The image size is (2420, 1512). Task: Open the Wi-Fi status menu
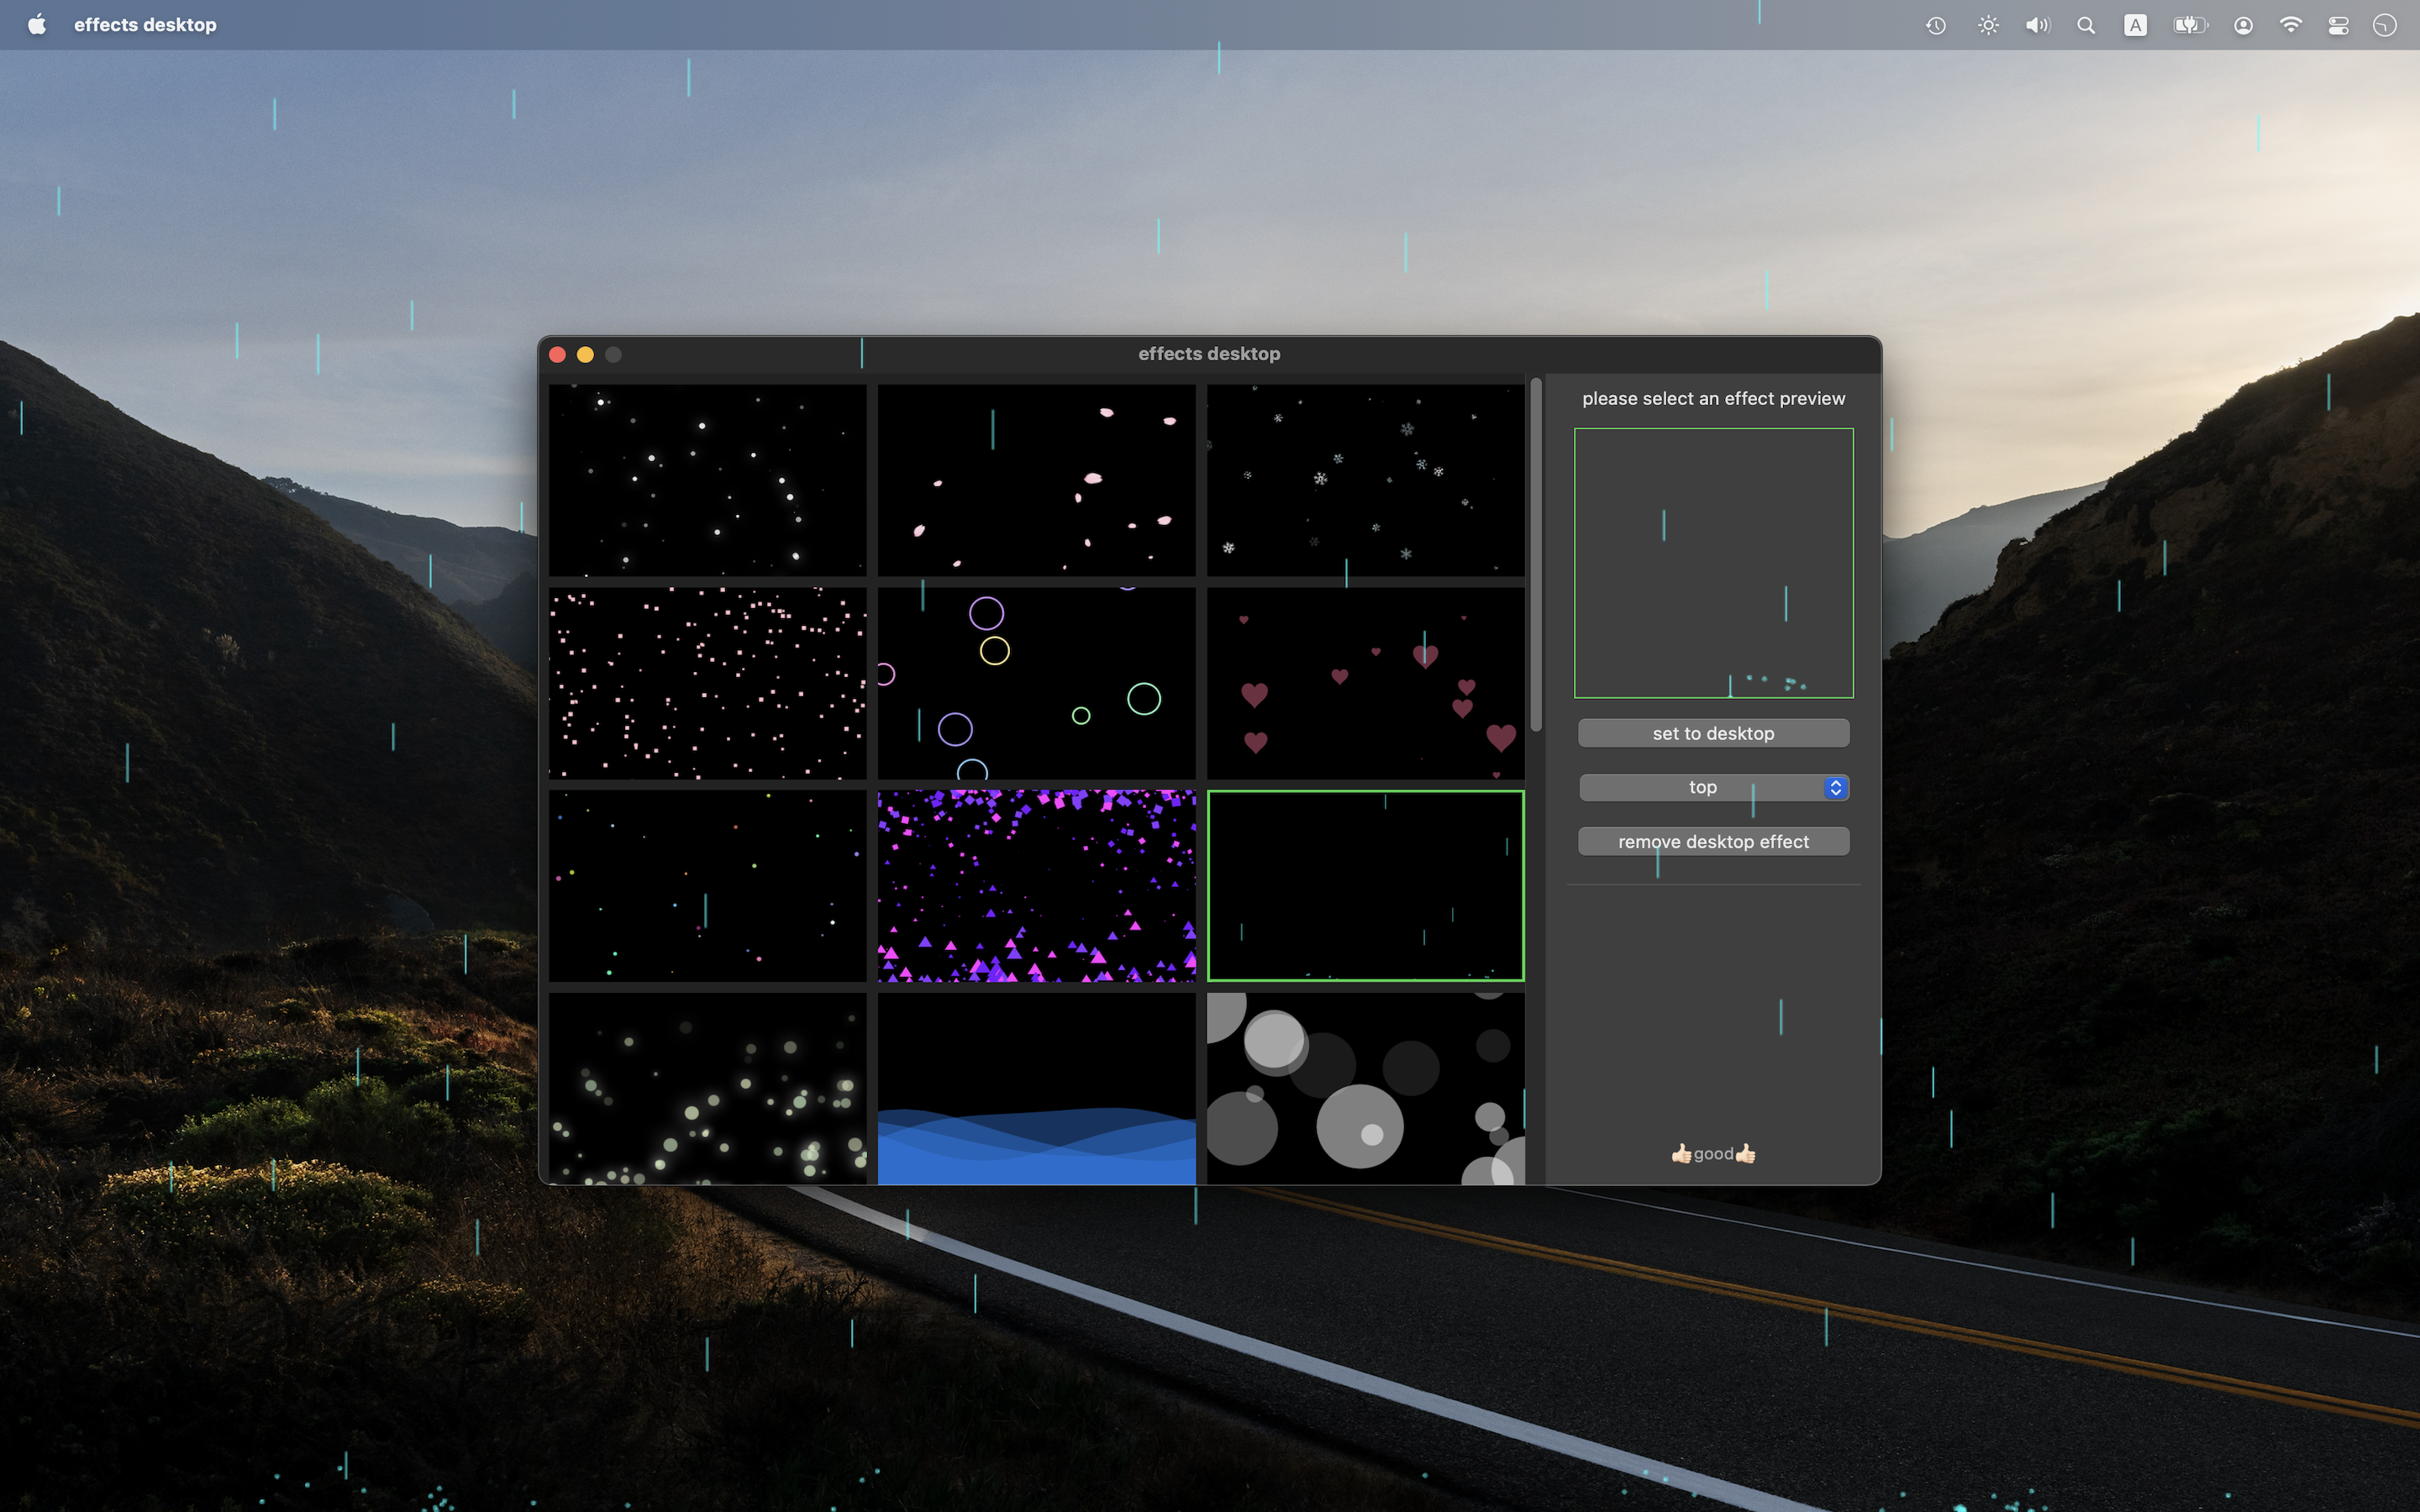pos(2290,25)
